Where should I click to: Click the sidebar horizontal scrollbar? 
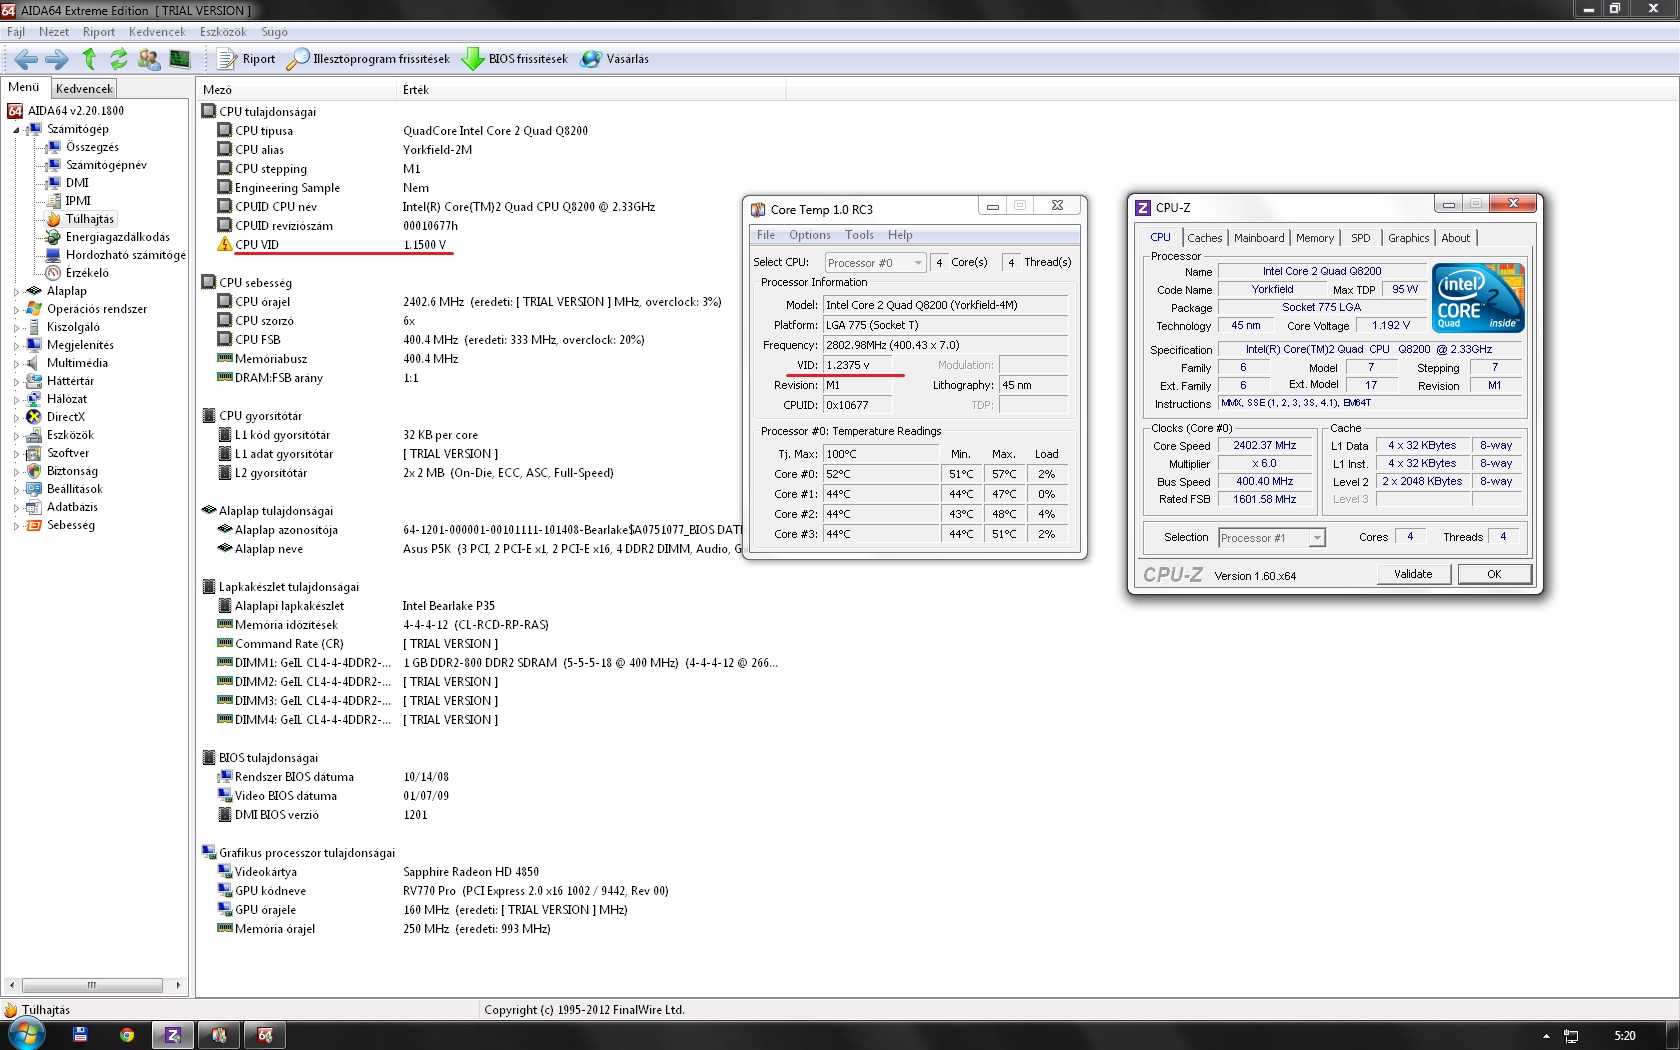[x=92, y=985]
